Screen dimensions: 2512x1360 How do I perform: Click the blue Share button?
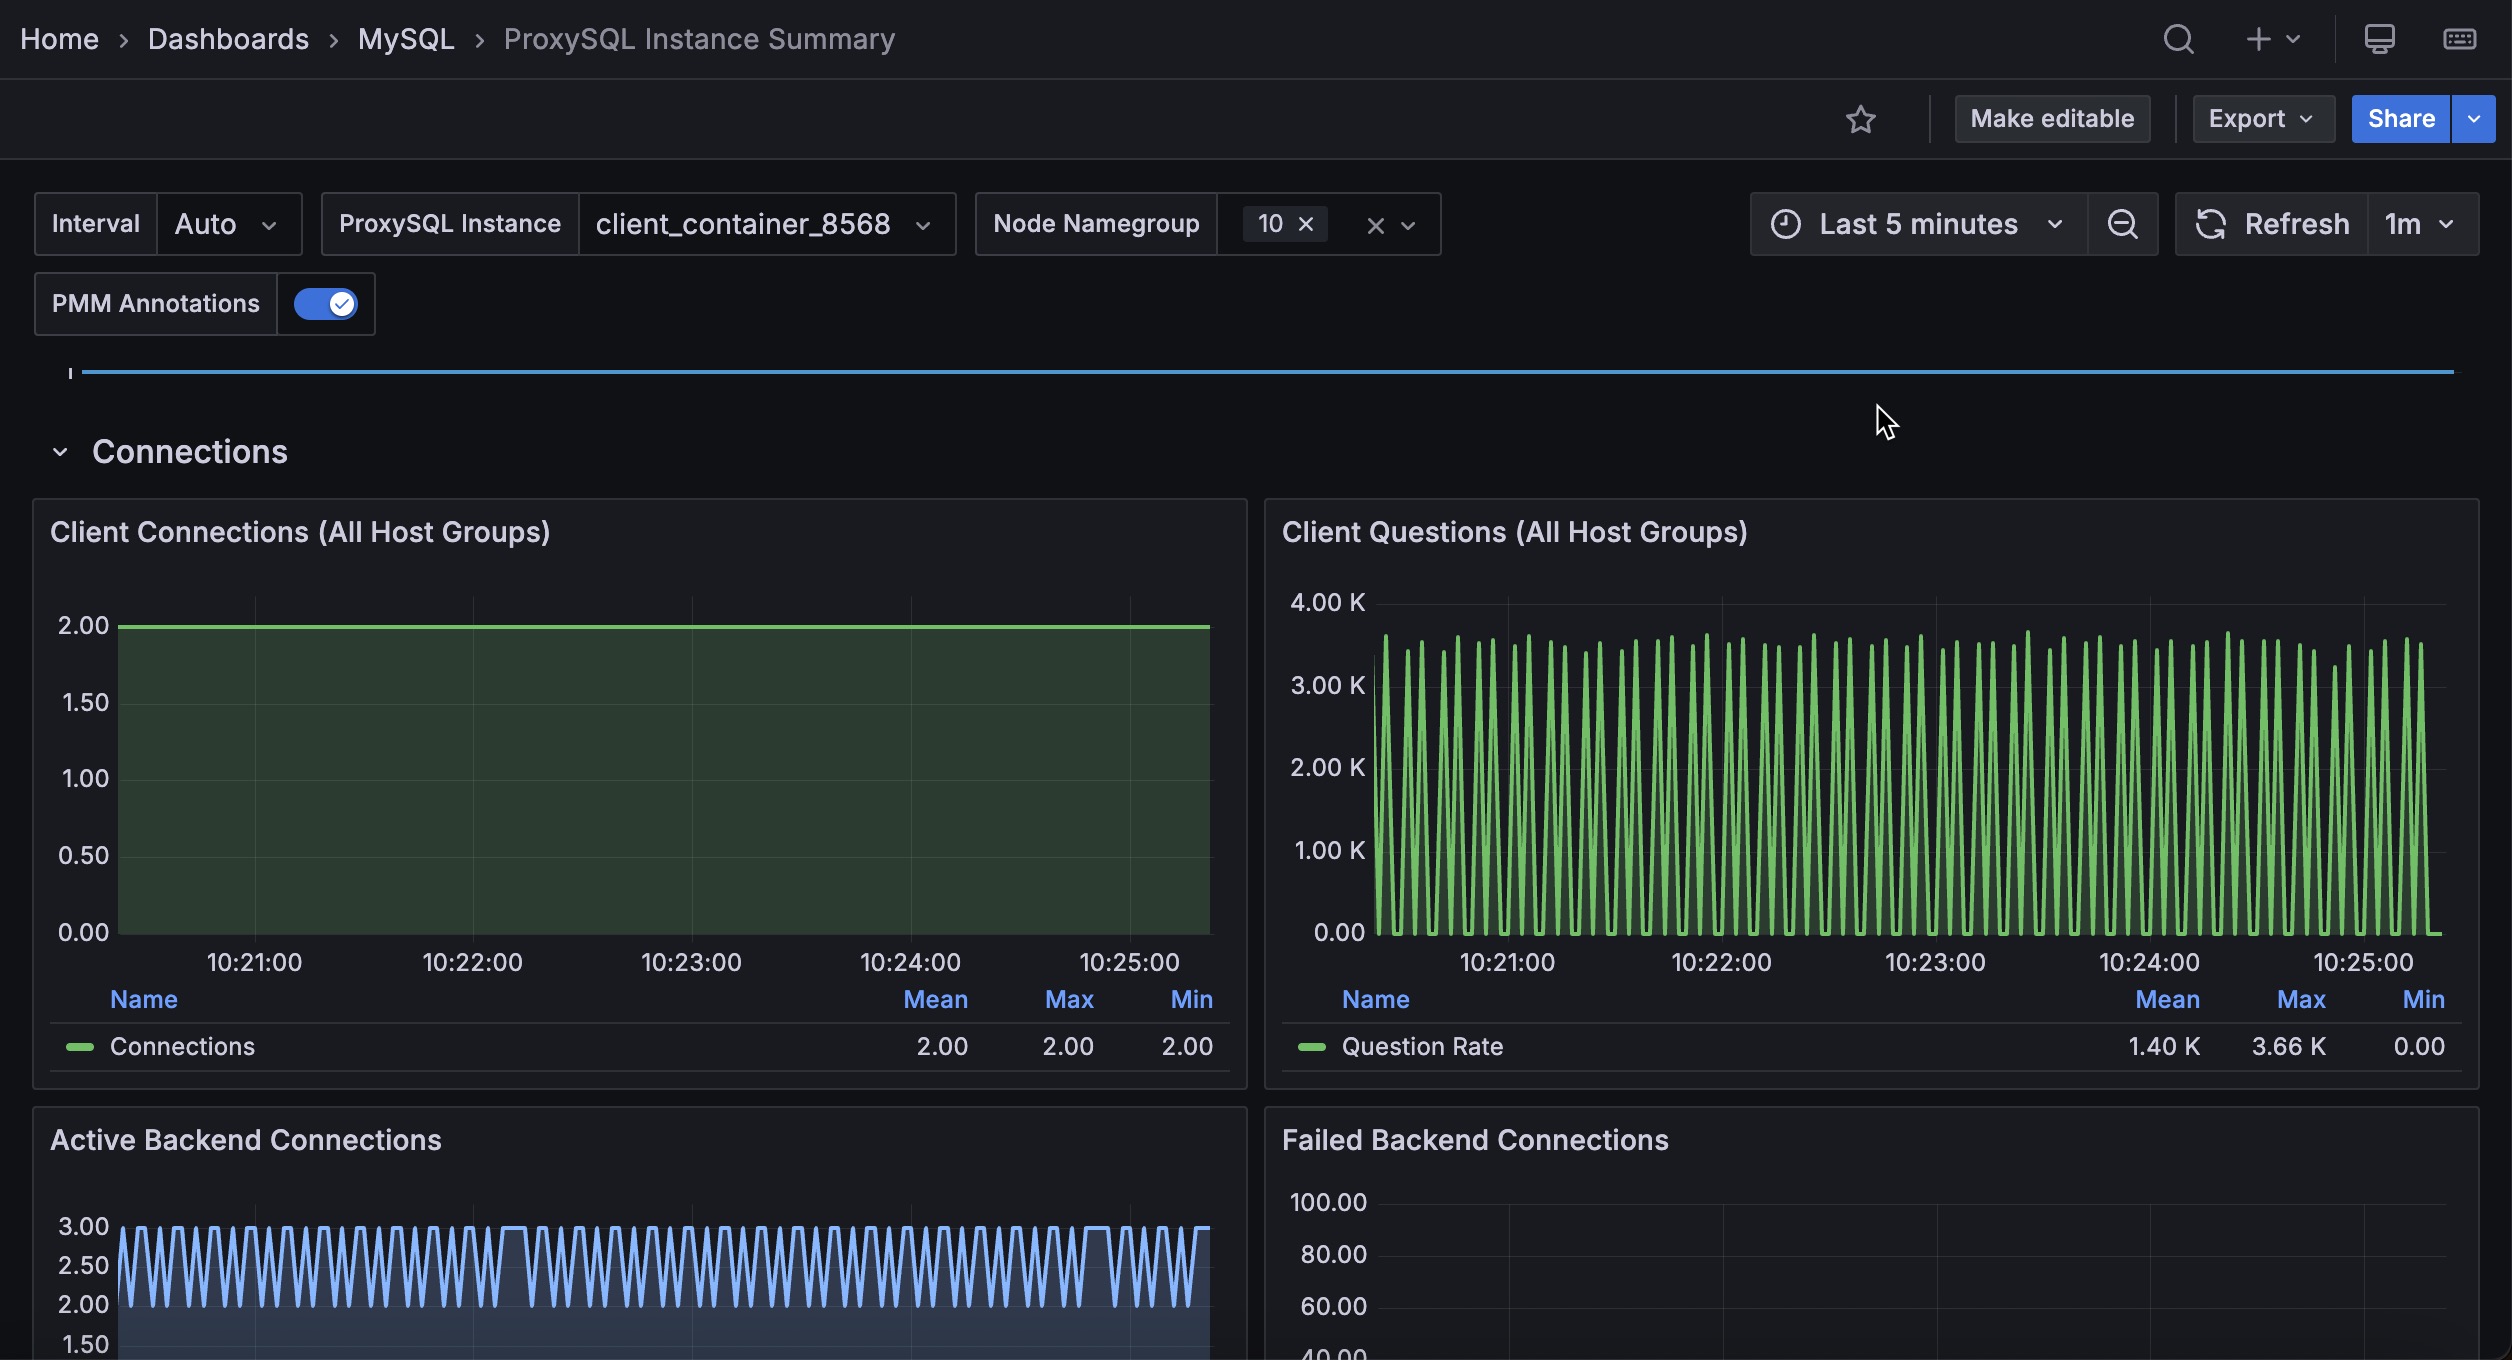coord(2400,119)
